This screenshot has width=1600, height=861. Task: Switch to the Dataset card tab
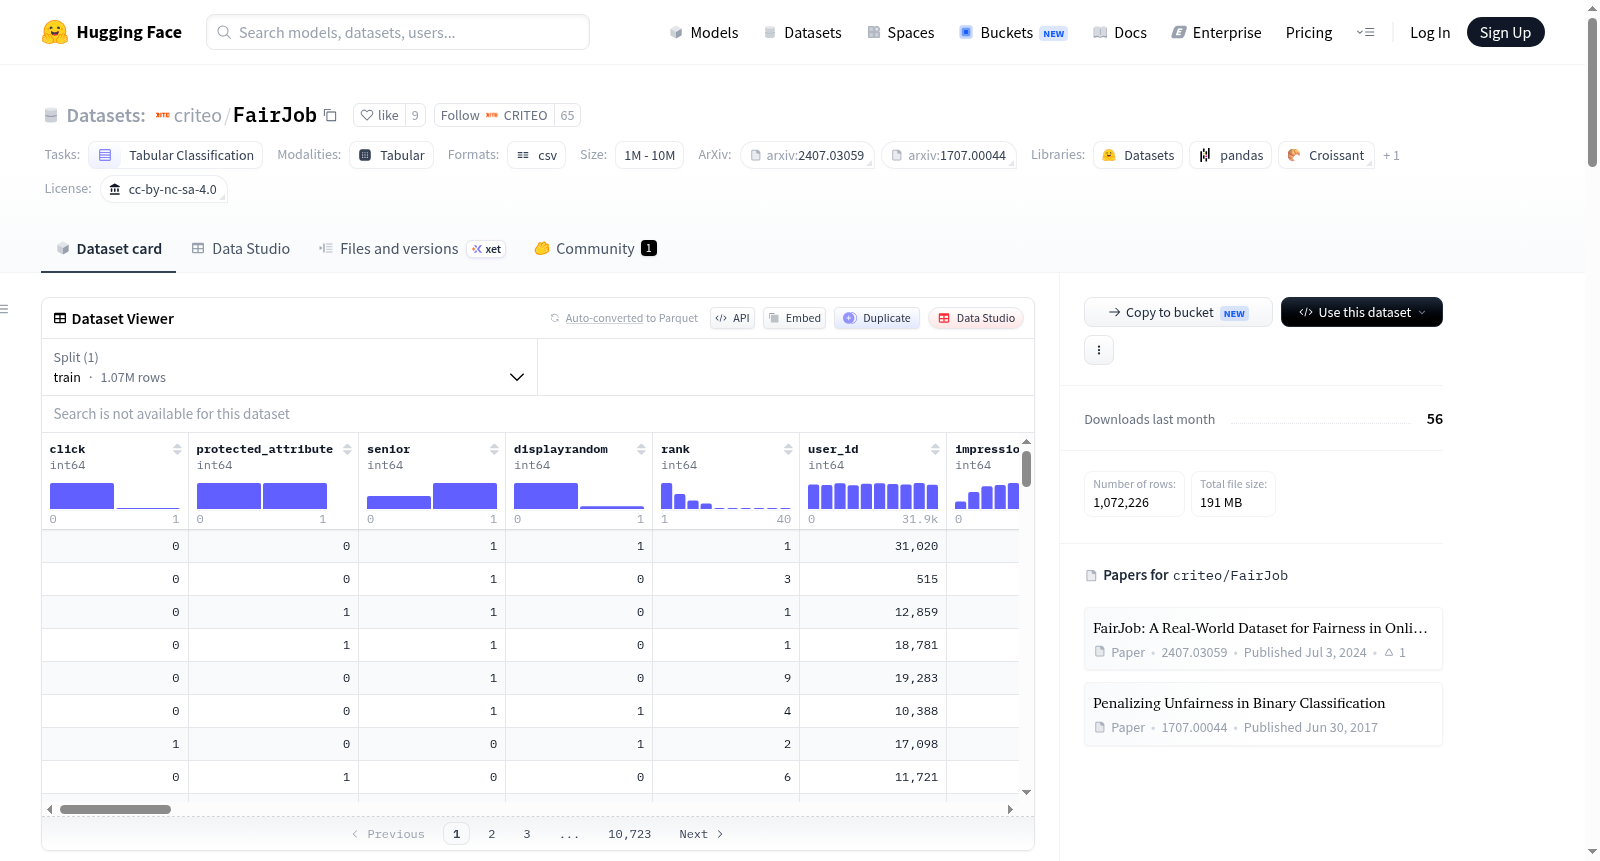coord(108,248)
